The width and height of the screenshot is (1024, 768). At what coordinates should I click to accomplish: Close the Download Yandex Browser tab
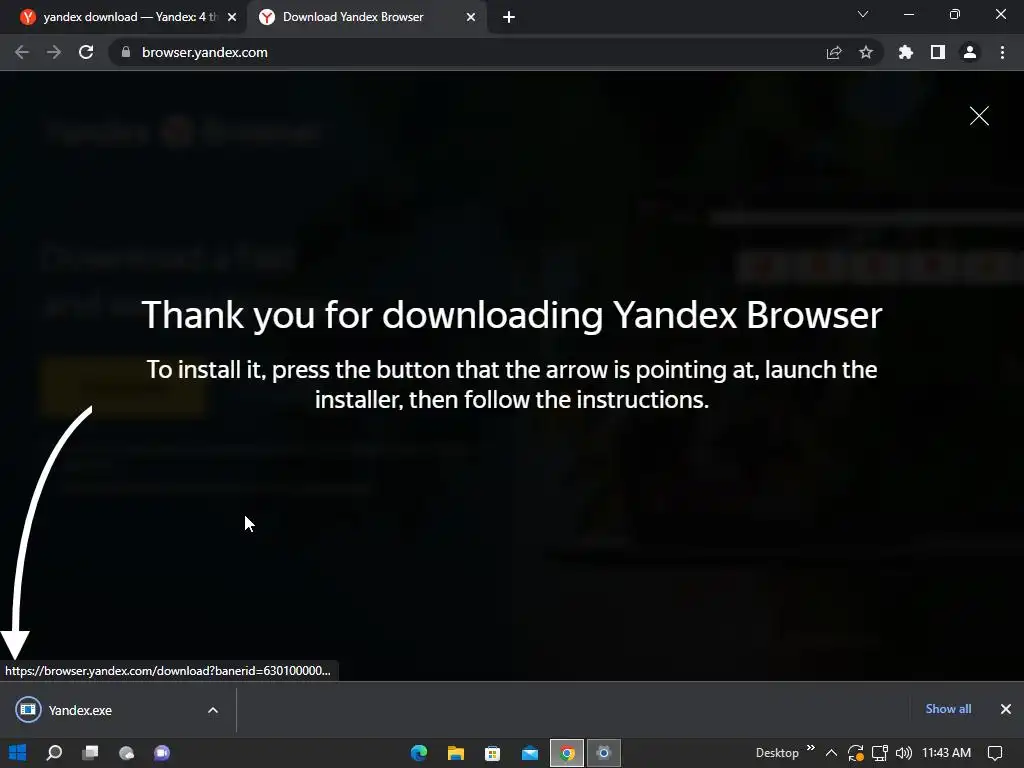coord(471,18)
